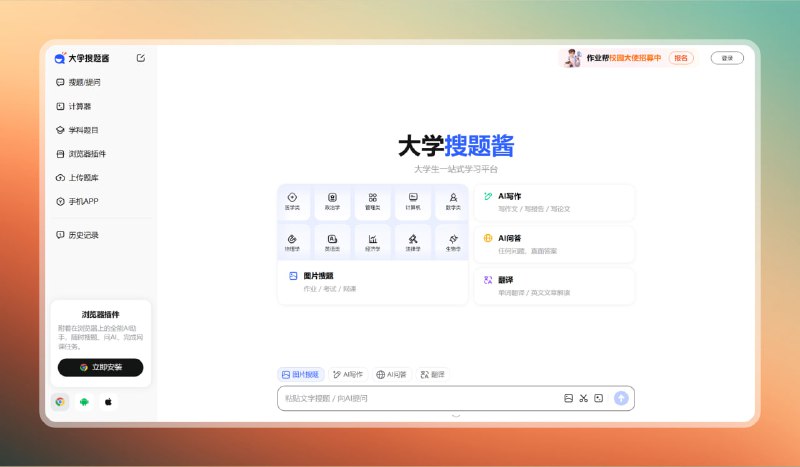The width and height of the screenshot is (800, 467).
Task: Open 上传题库 in the sidebar
Action: coord(77,178)
